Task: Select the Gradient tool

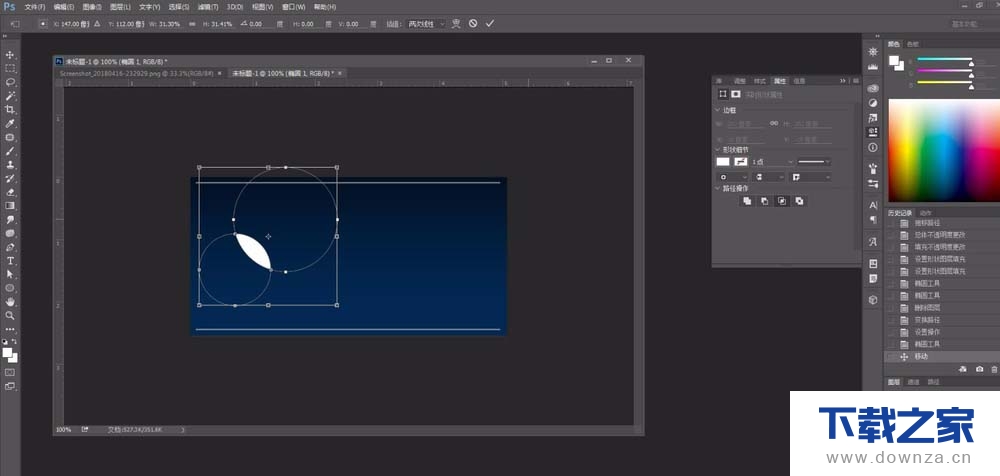Action: click(10, 205)
